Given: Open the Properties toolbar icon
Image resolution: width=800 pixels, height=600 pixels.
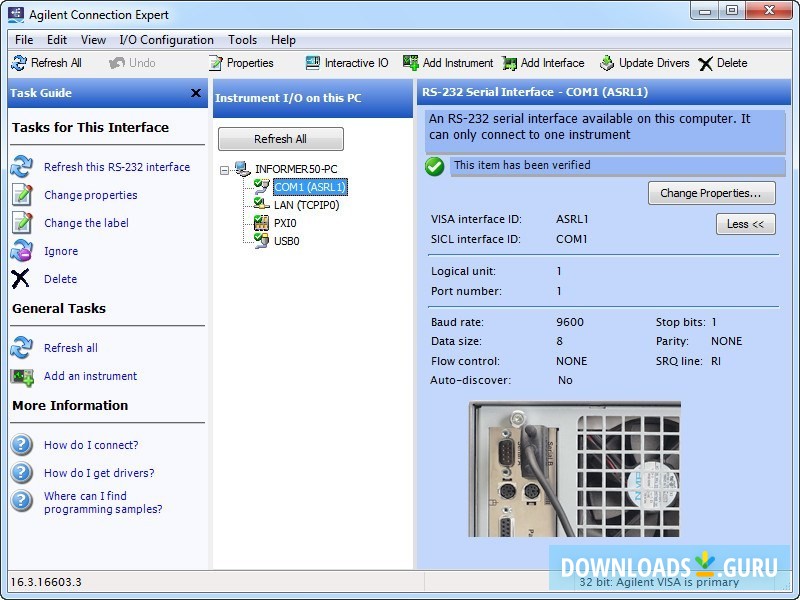Looking at the screenshot, I should click(214, 63).
